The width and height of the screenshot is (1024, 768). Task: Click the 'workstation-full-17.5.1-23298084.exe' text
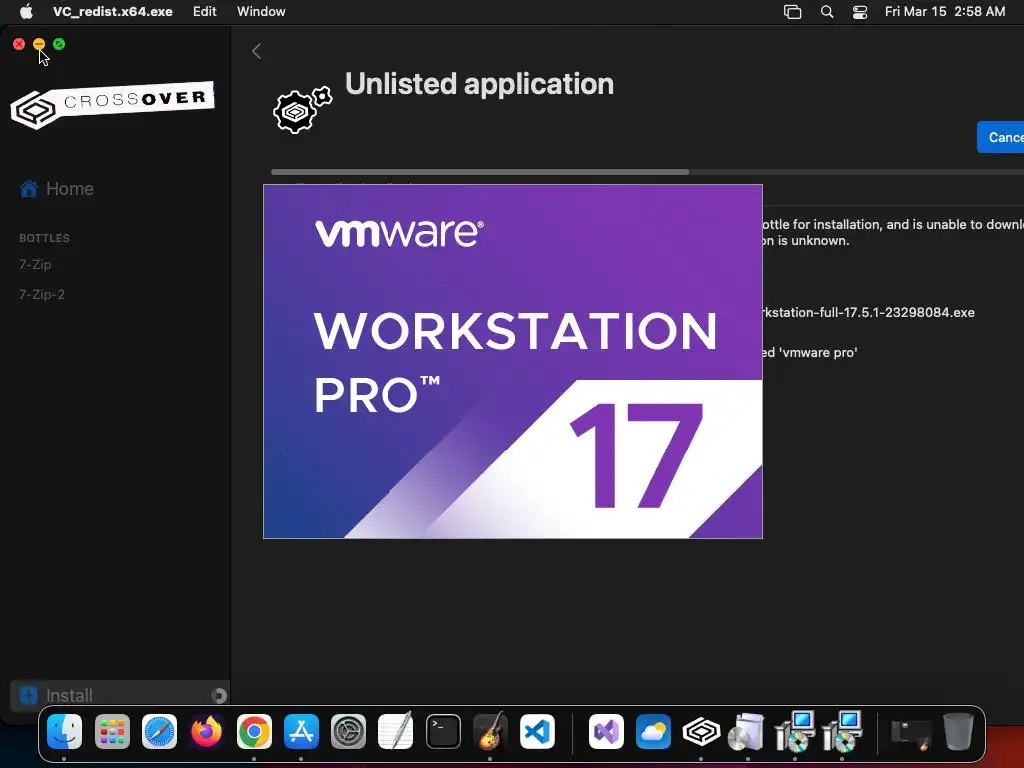[x=869, y=312]
